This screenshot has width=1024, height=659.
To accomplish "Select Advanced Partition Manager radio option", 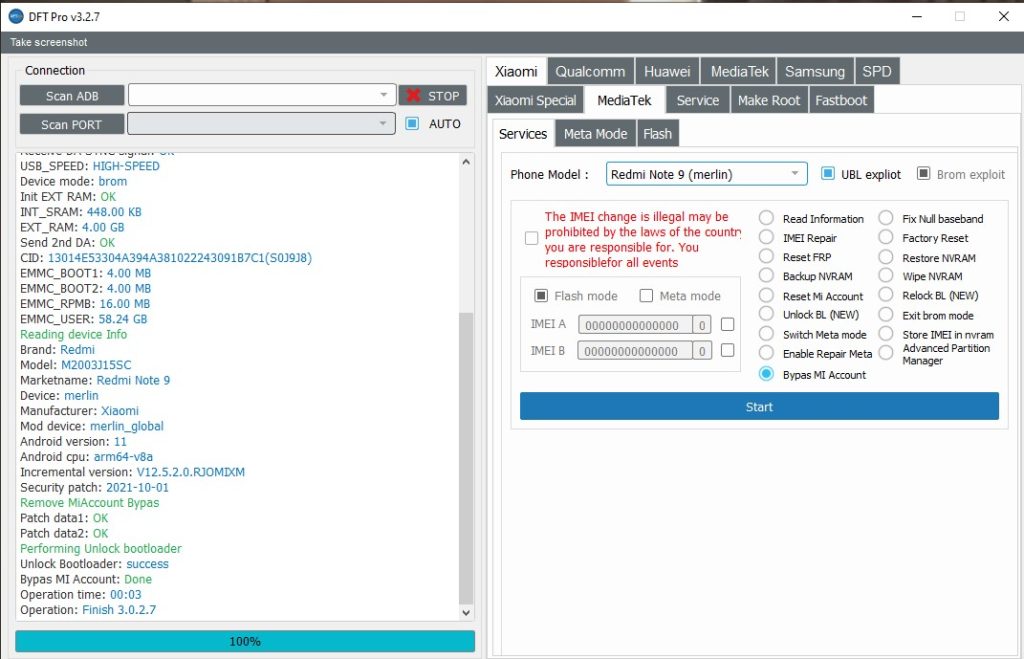I will [886, 353].
